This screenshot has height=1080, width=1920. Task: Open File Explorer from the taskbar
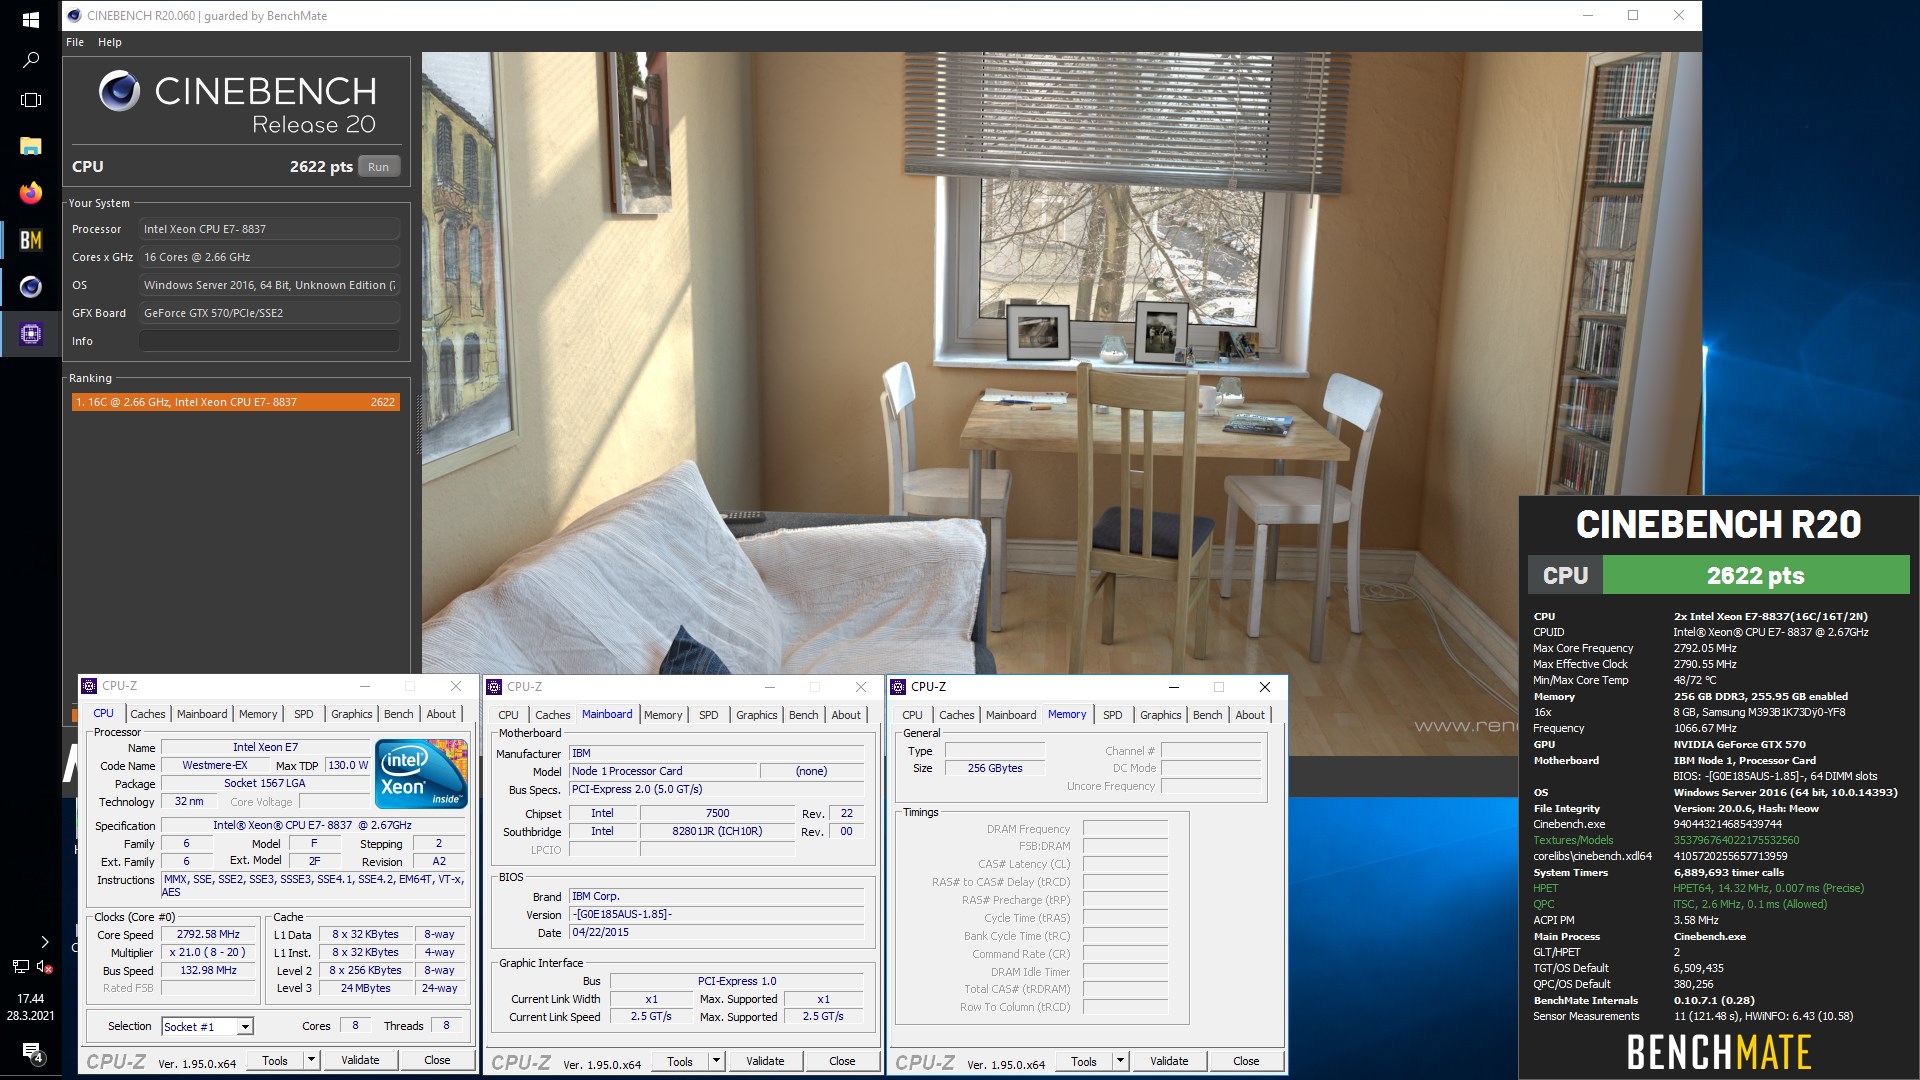[30, 146]
